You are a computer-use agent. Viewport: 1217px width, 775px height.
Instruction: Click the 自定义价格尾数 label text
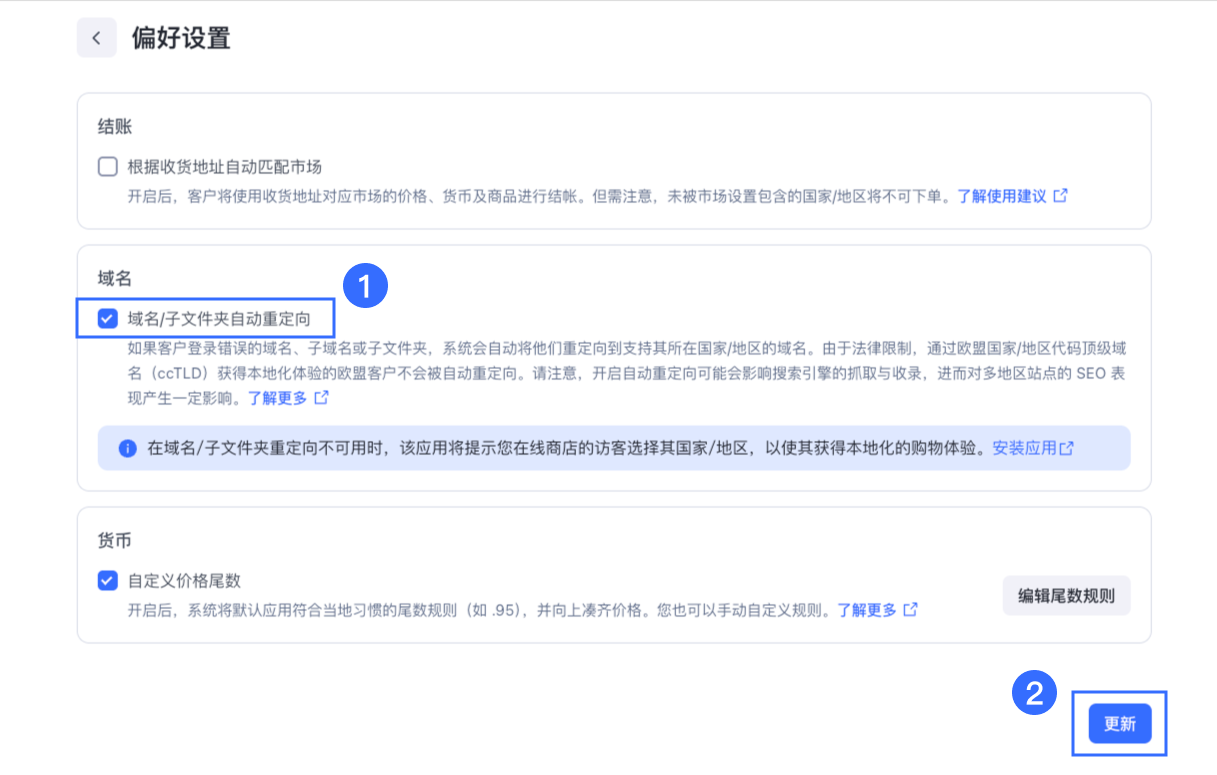(x=184, y=580)
